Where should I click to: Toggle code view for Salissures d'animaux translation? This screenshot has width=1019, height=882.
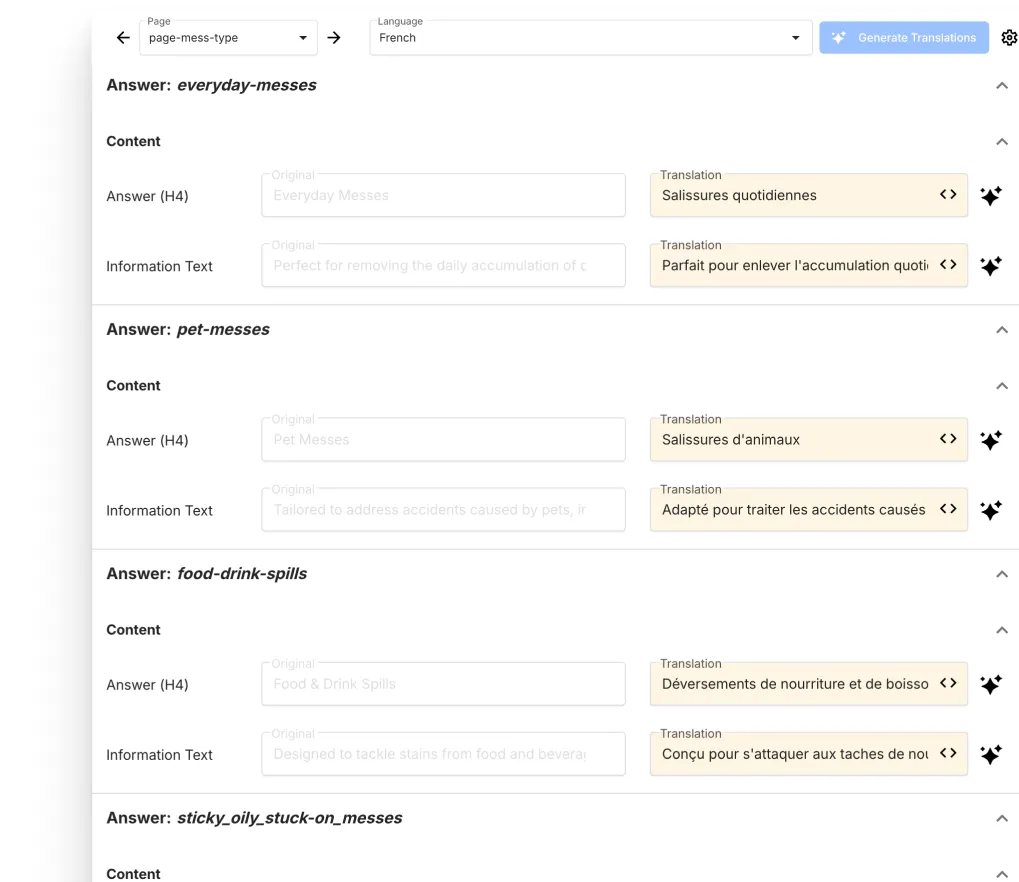947,439
